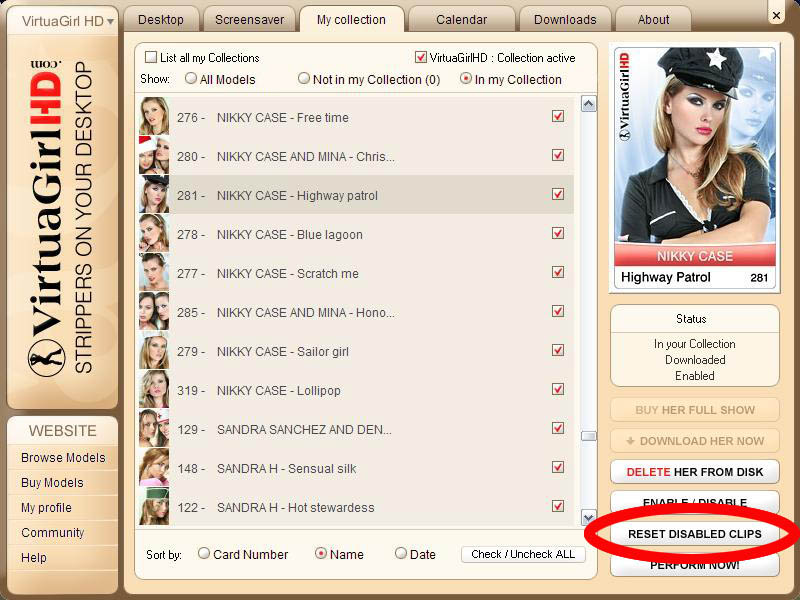Toggle card 279 Sailor girl checkbox
The width and height of the screenshot is (800, 600).
558,350
